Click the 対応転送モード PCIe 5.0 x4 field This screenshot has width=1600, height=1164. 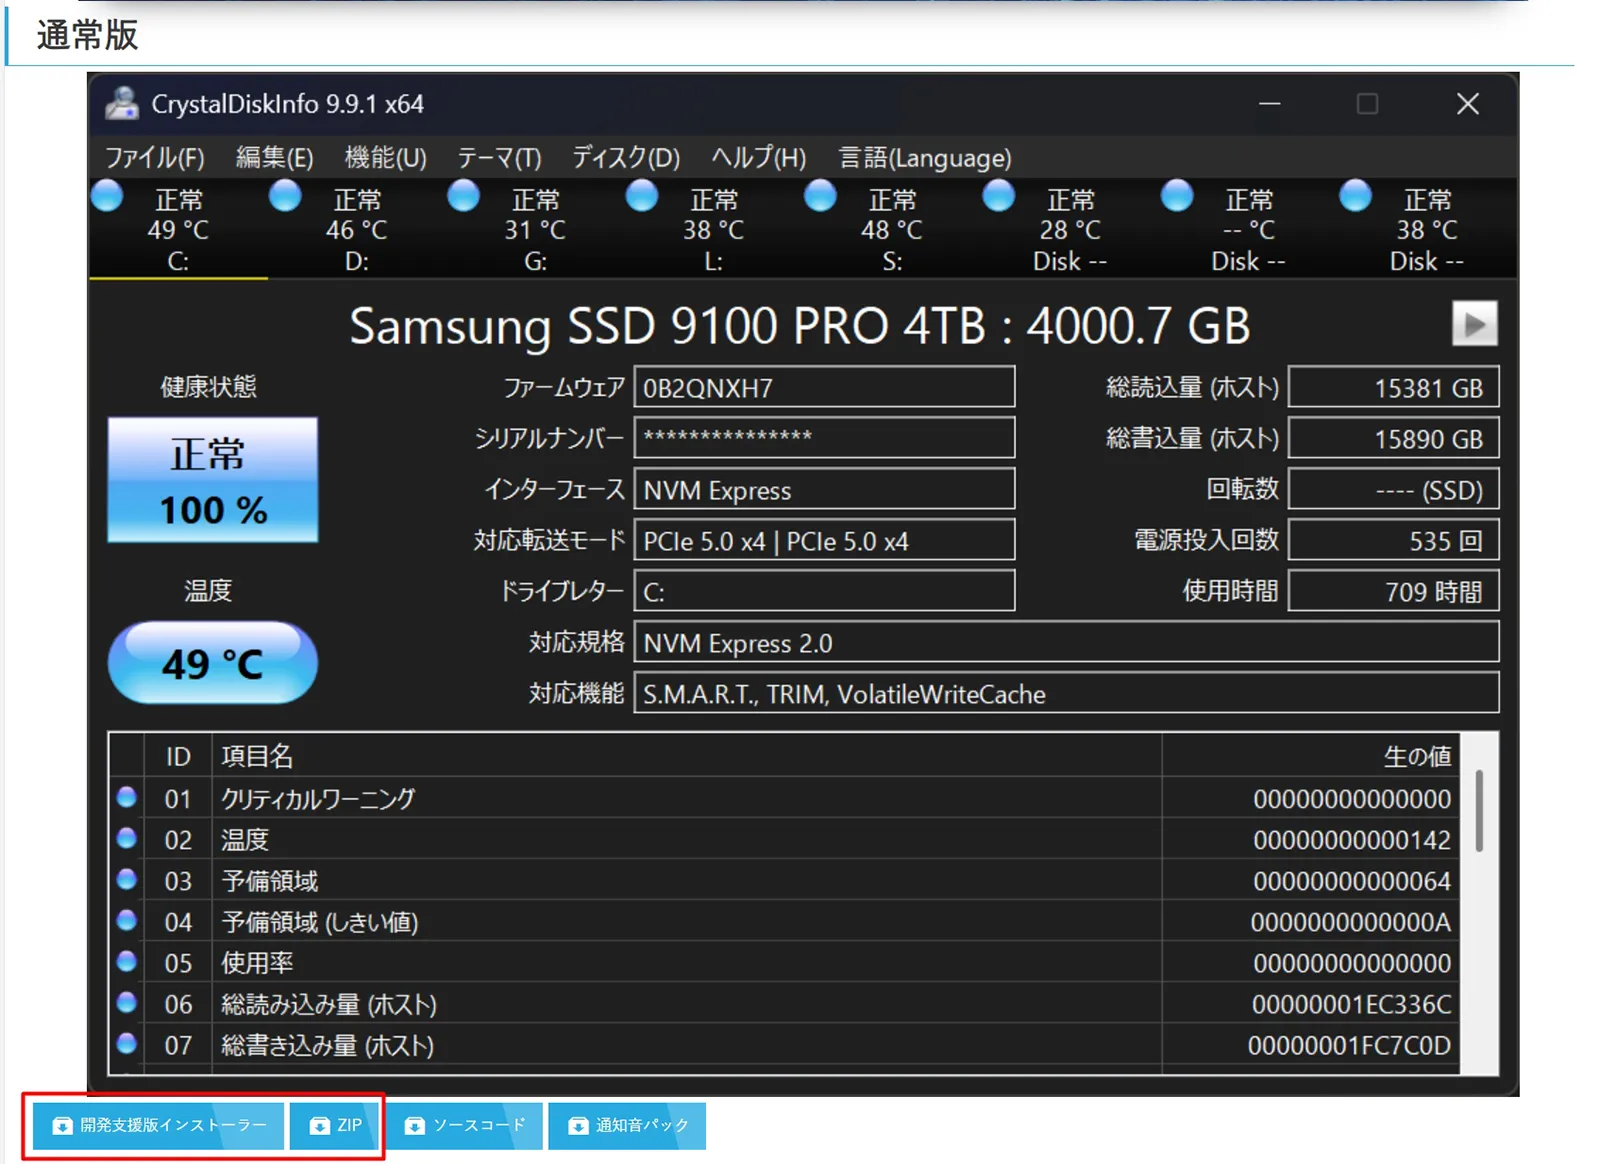coord(824,541)
